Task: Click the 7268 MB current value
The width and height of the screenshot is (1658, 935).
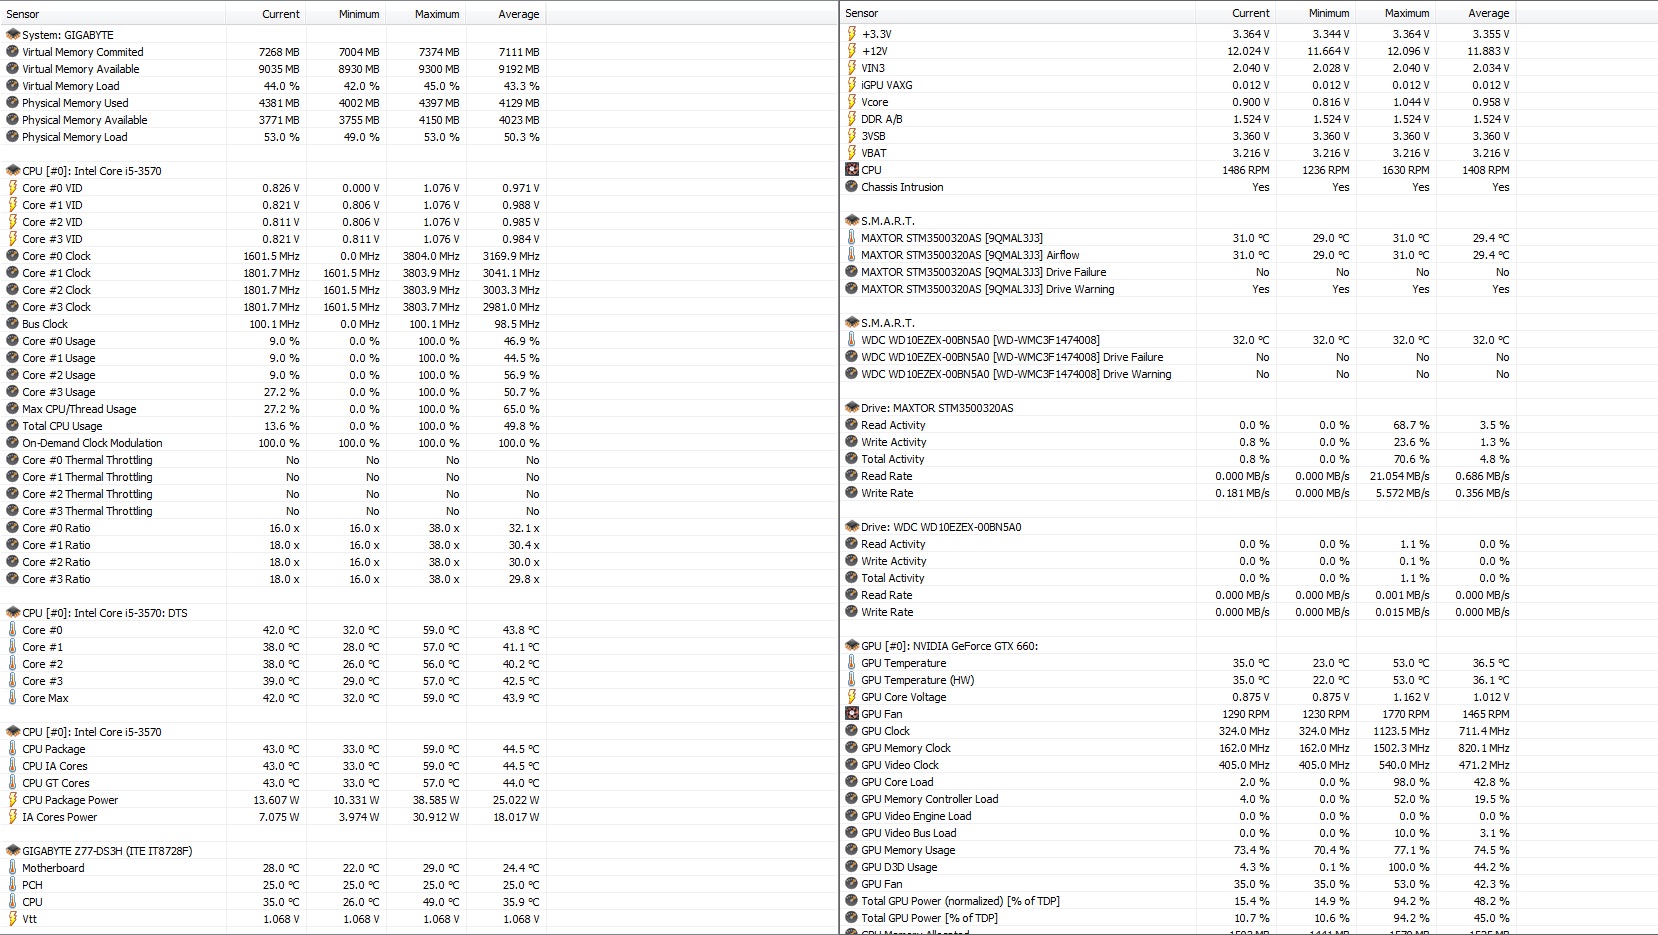Action: [279, 52]
